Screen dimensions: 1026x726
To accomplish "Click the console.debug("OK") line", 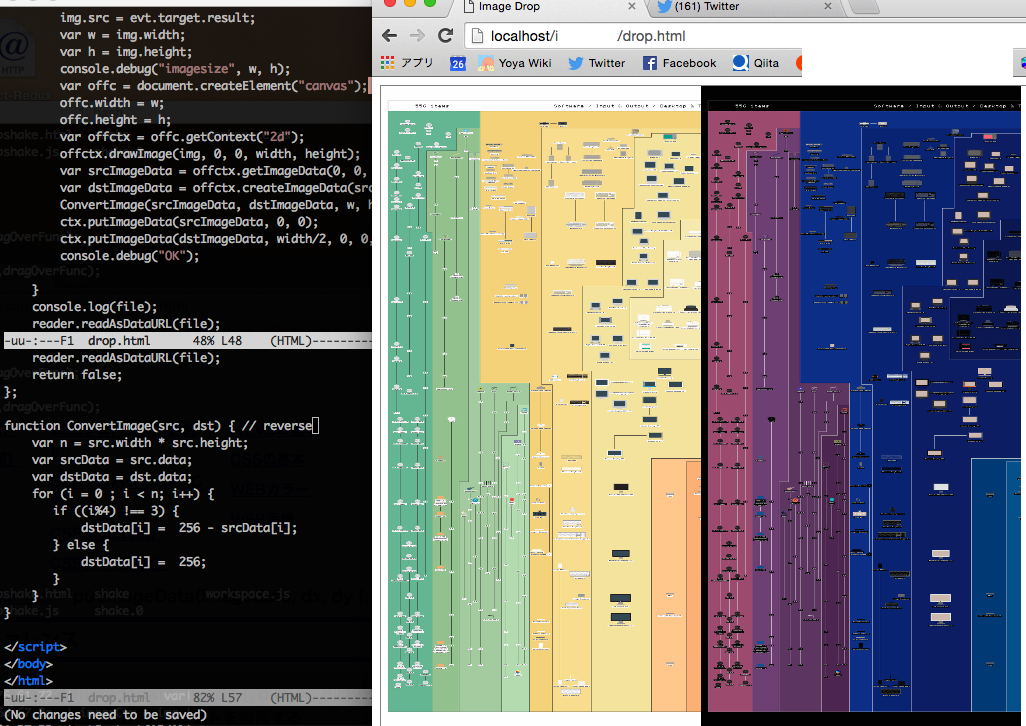I will [x=130, y=256].
